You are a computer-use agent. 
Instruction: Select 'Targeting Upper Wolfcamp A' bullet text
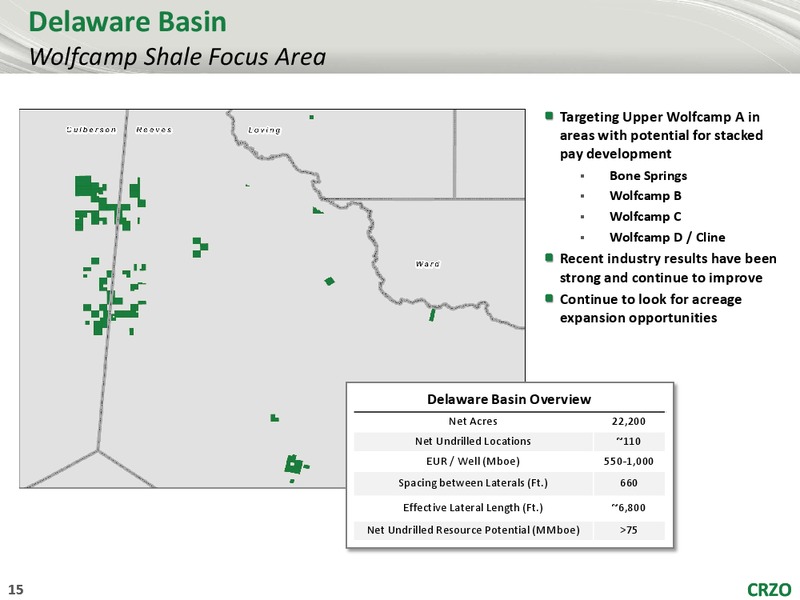click(661, 135)
